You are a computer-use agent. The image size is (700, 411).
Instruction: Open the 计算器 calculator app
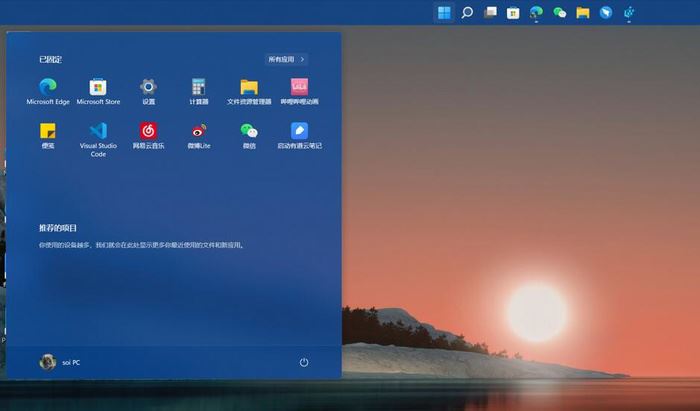(199, 88)
